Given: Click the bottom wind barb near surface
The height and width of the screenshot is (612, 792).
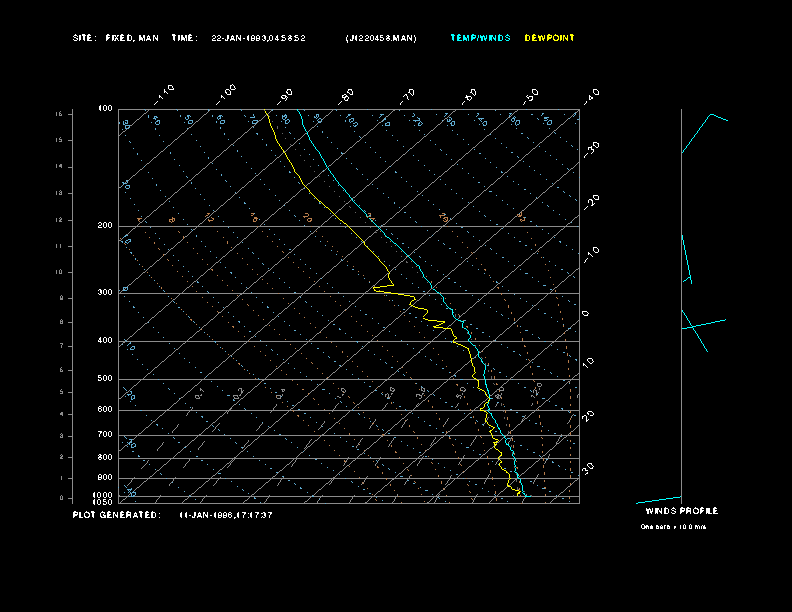Looking at the screenshot, I should pos(658,499).
